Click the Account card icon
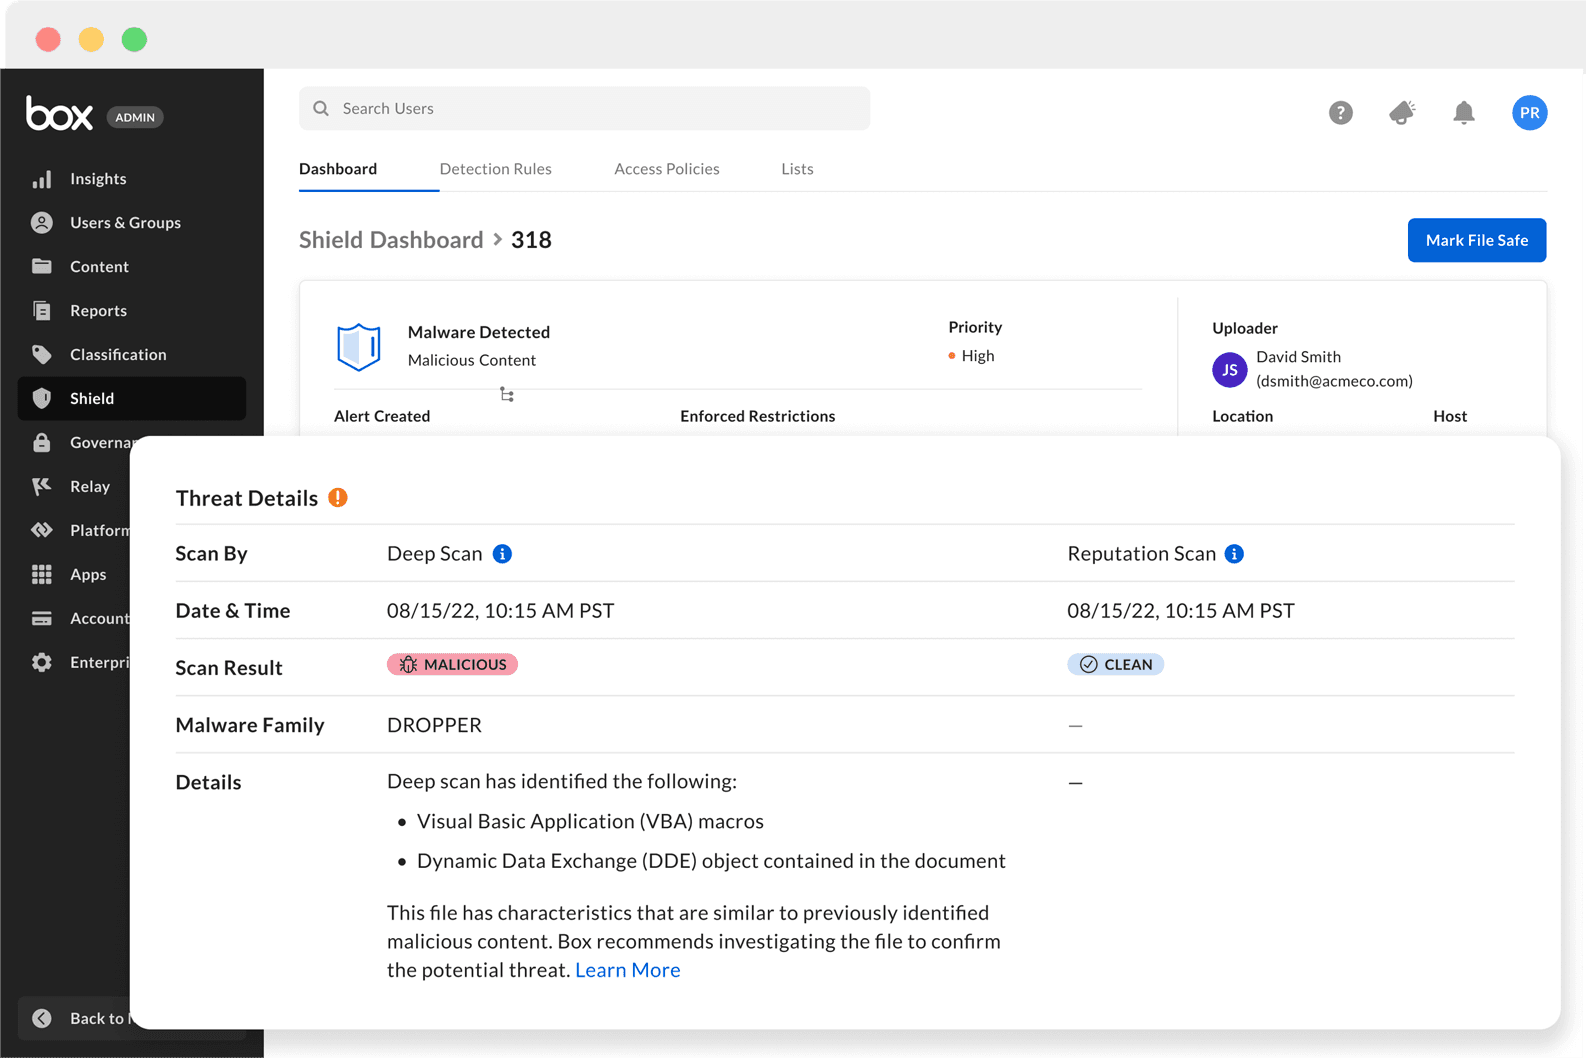Screen dimensions: 1586x1058 pos(42,618)
